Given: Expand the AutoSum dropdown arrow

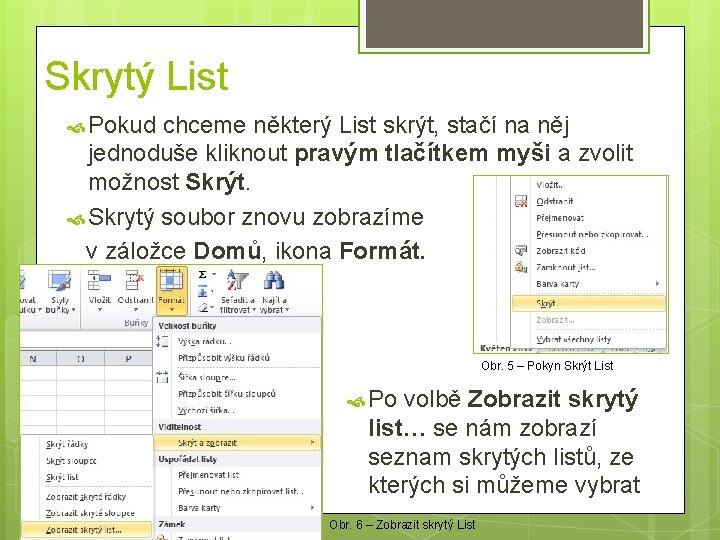Looking at the screenshot, I should [x=214, y=274].
